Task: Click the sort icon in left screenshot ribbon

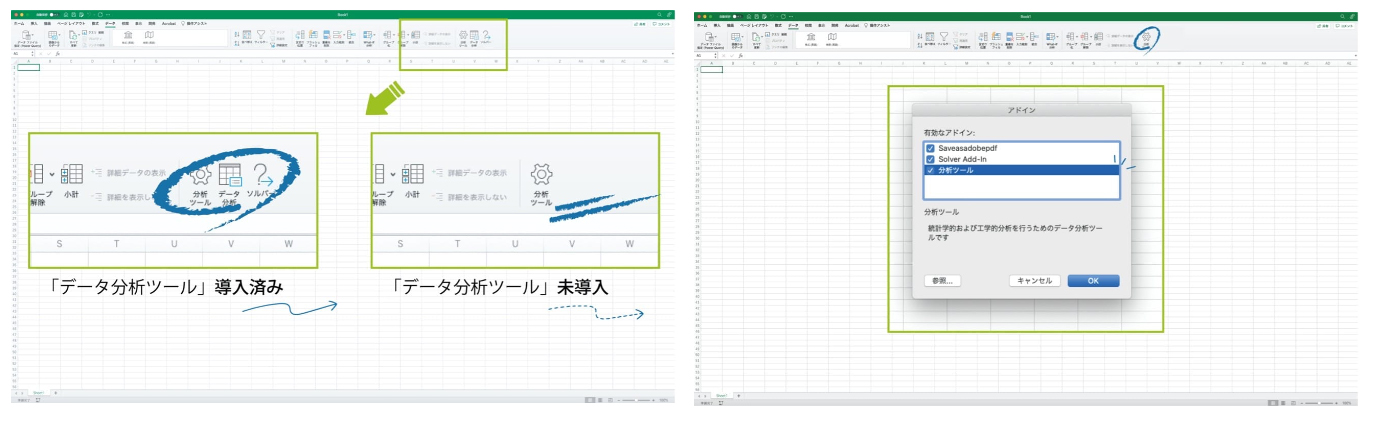Action: pyautogui.click(x=246, y=35)
